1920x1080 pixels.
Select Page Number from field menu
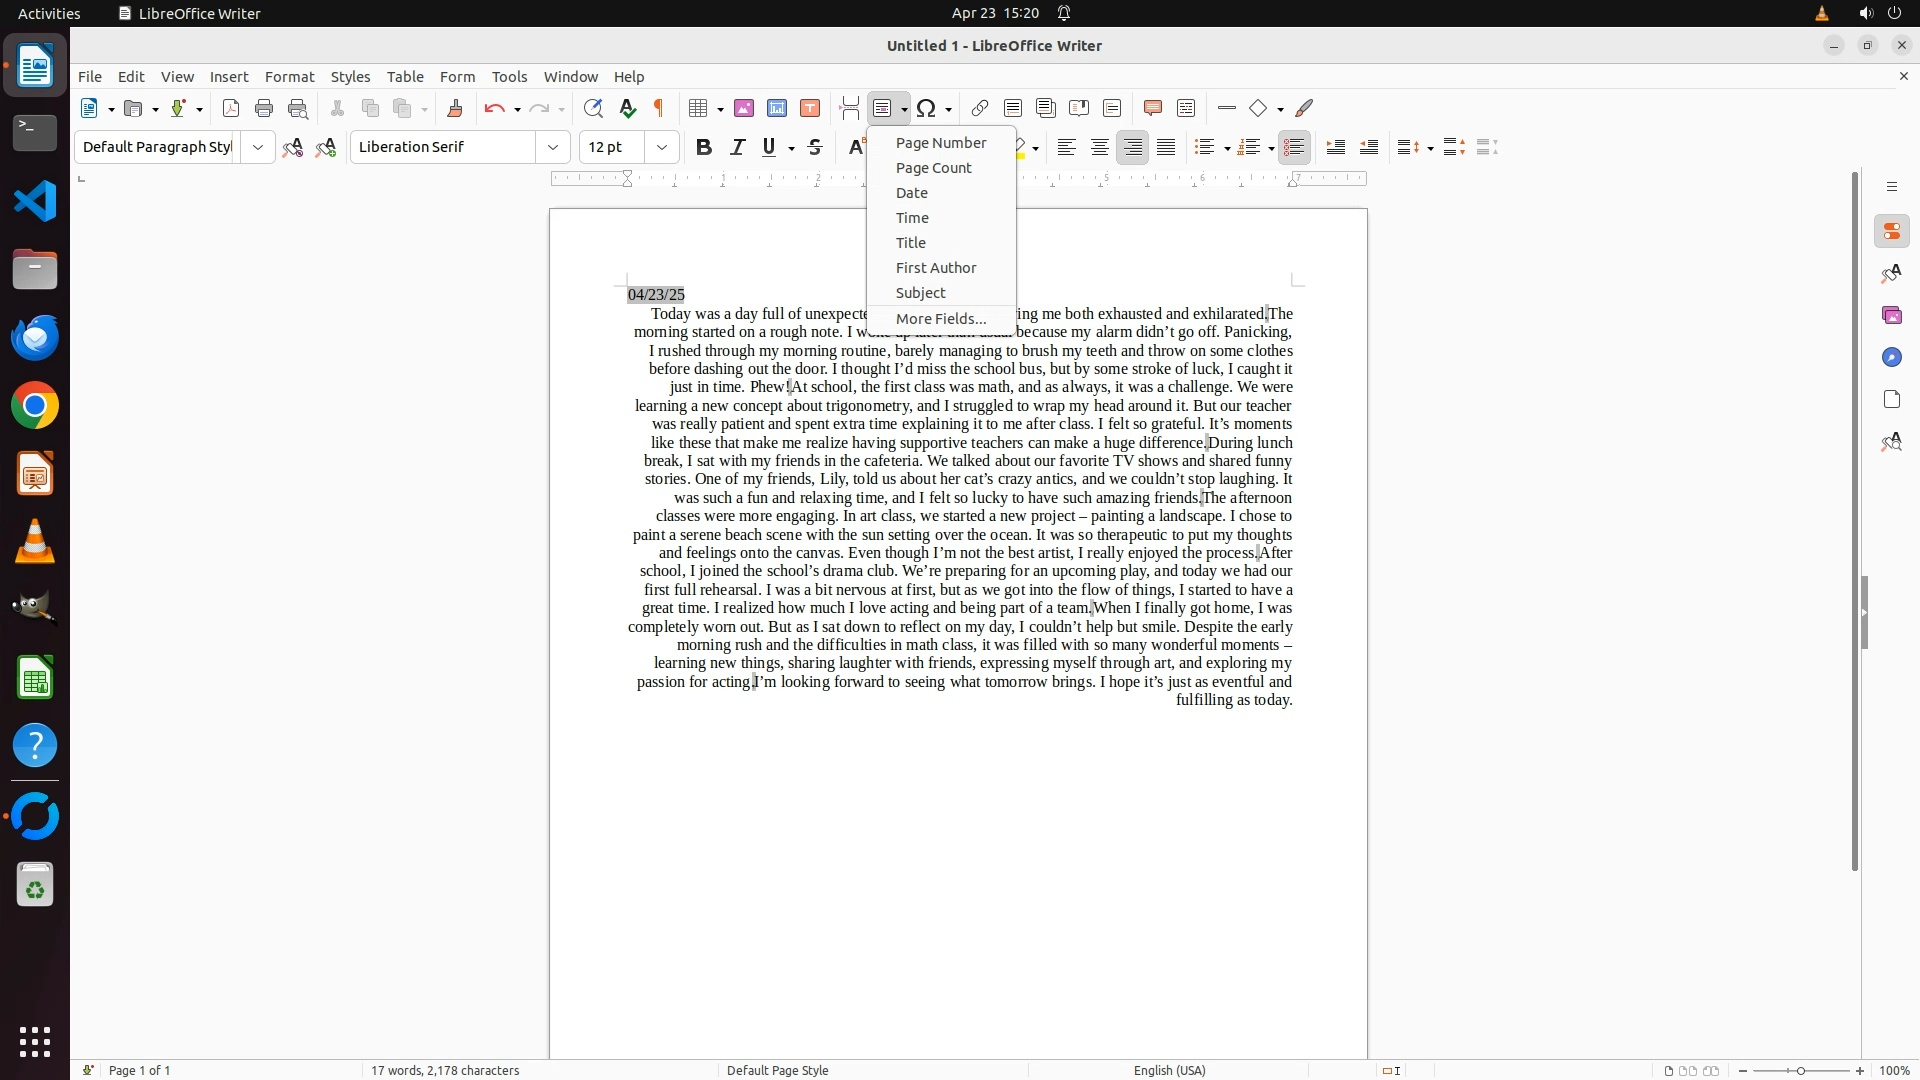coord(940,143)
